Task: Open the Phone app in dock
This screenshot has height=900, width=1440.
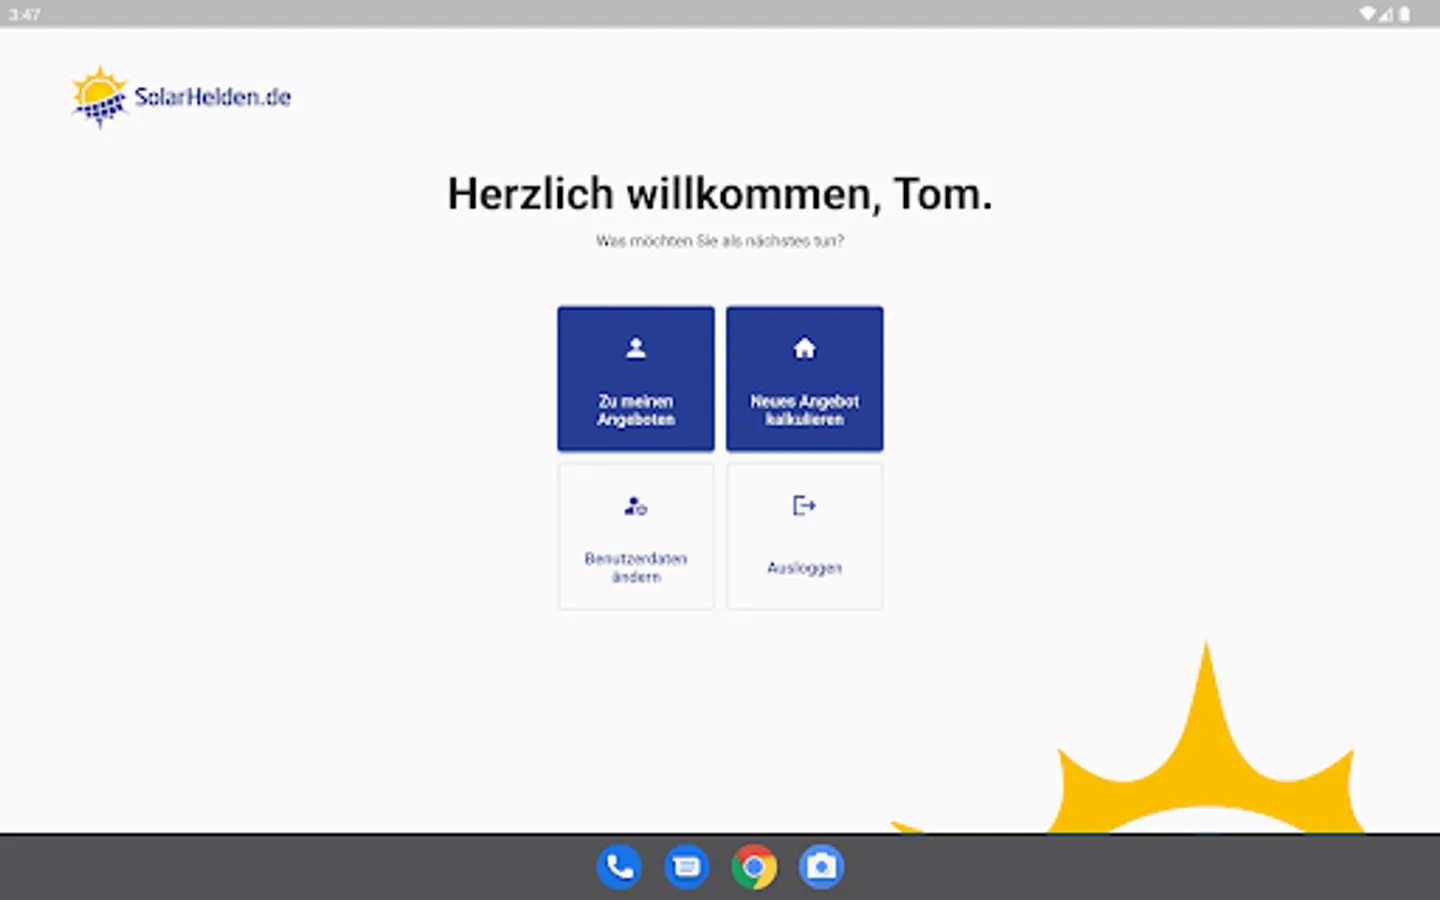Action: click(619, 867)
